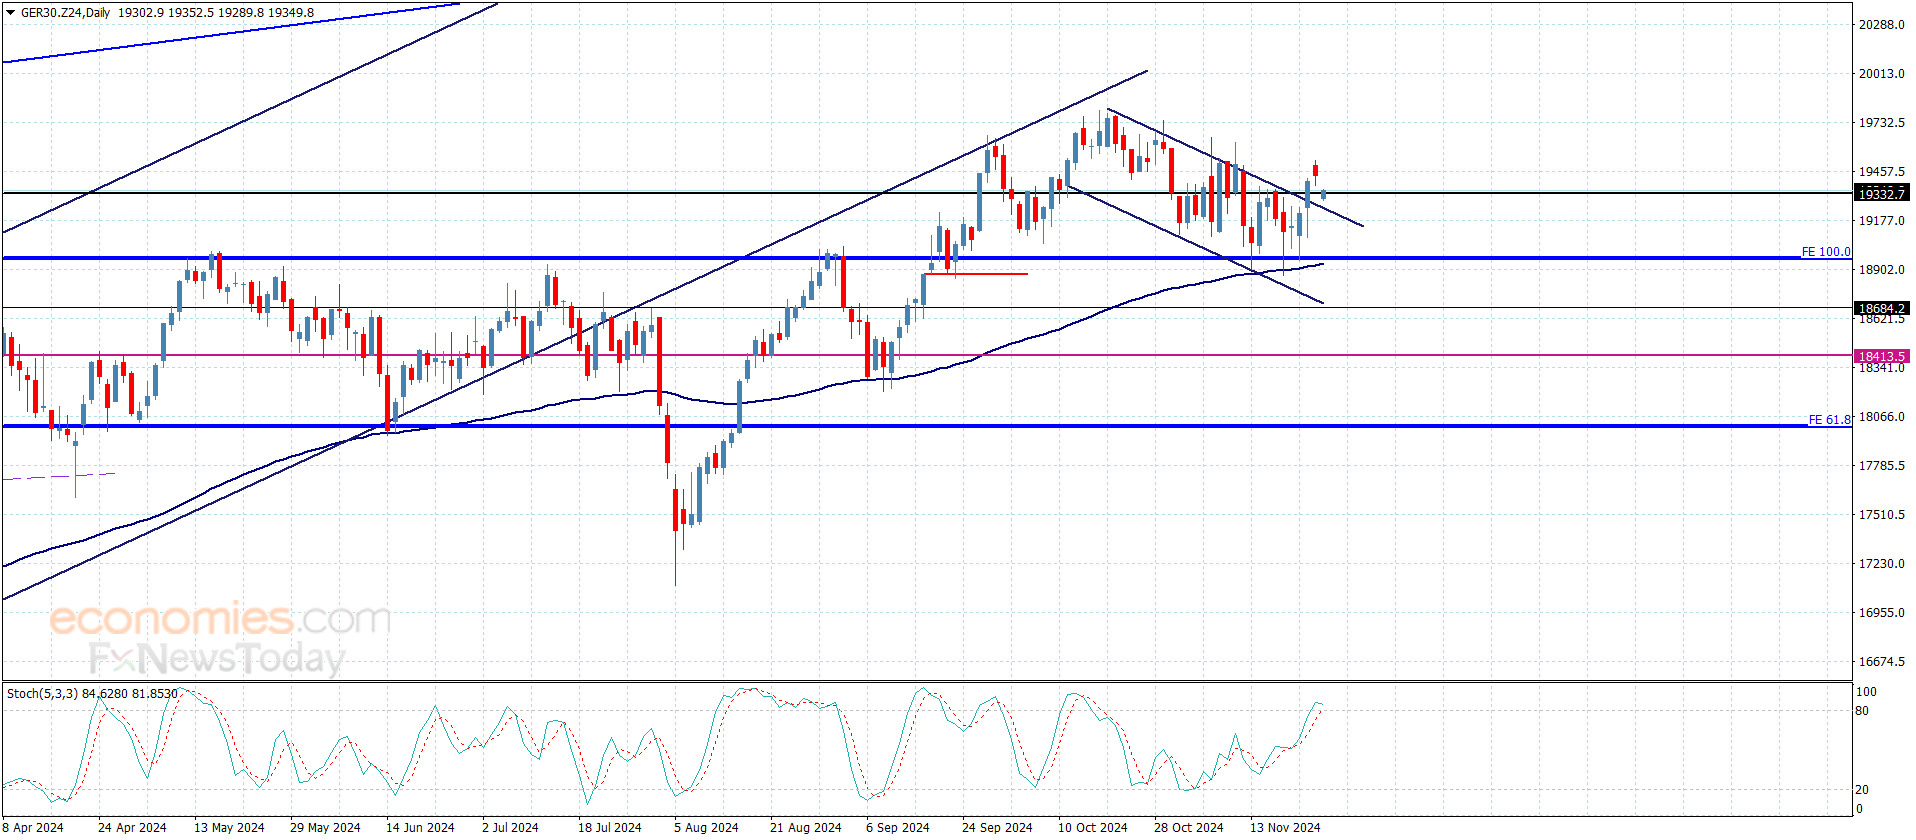Click the 16955.0 price axis label

pyautogui.click(x=1881, y=613)
